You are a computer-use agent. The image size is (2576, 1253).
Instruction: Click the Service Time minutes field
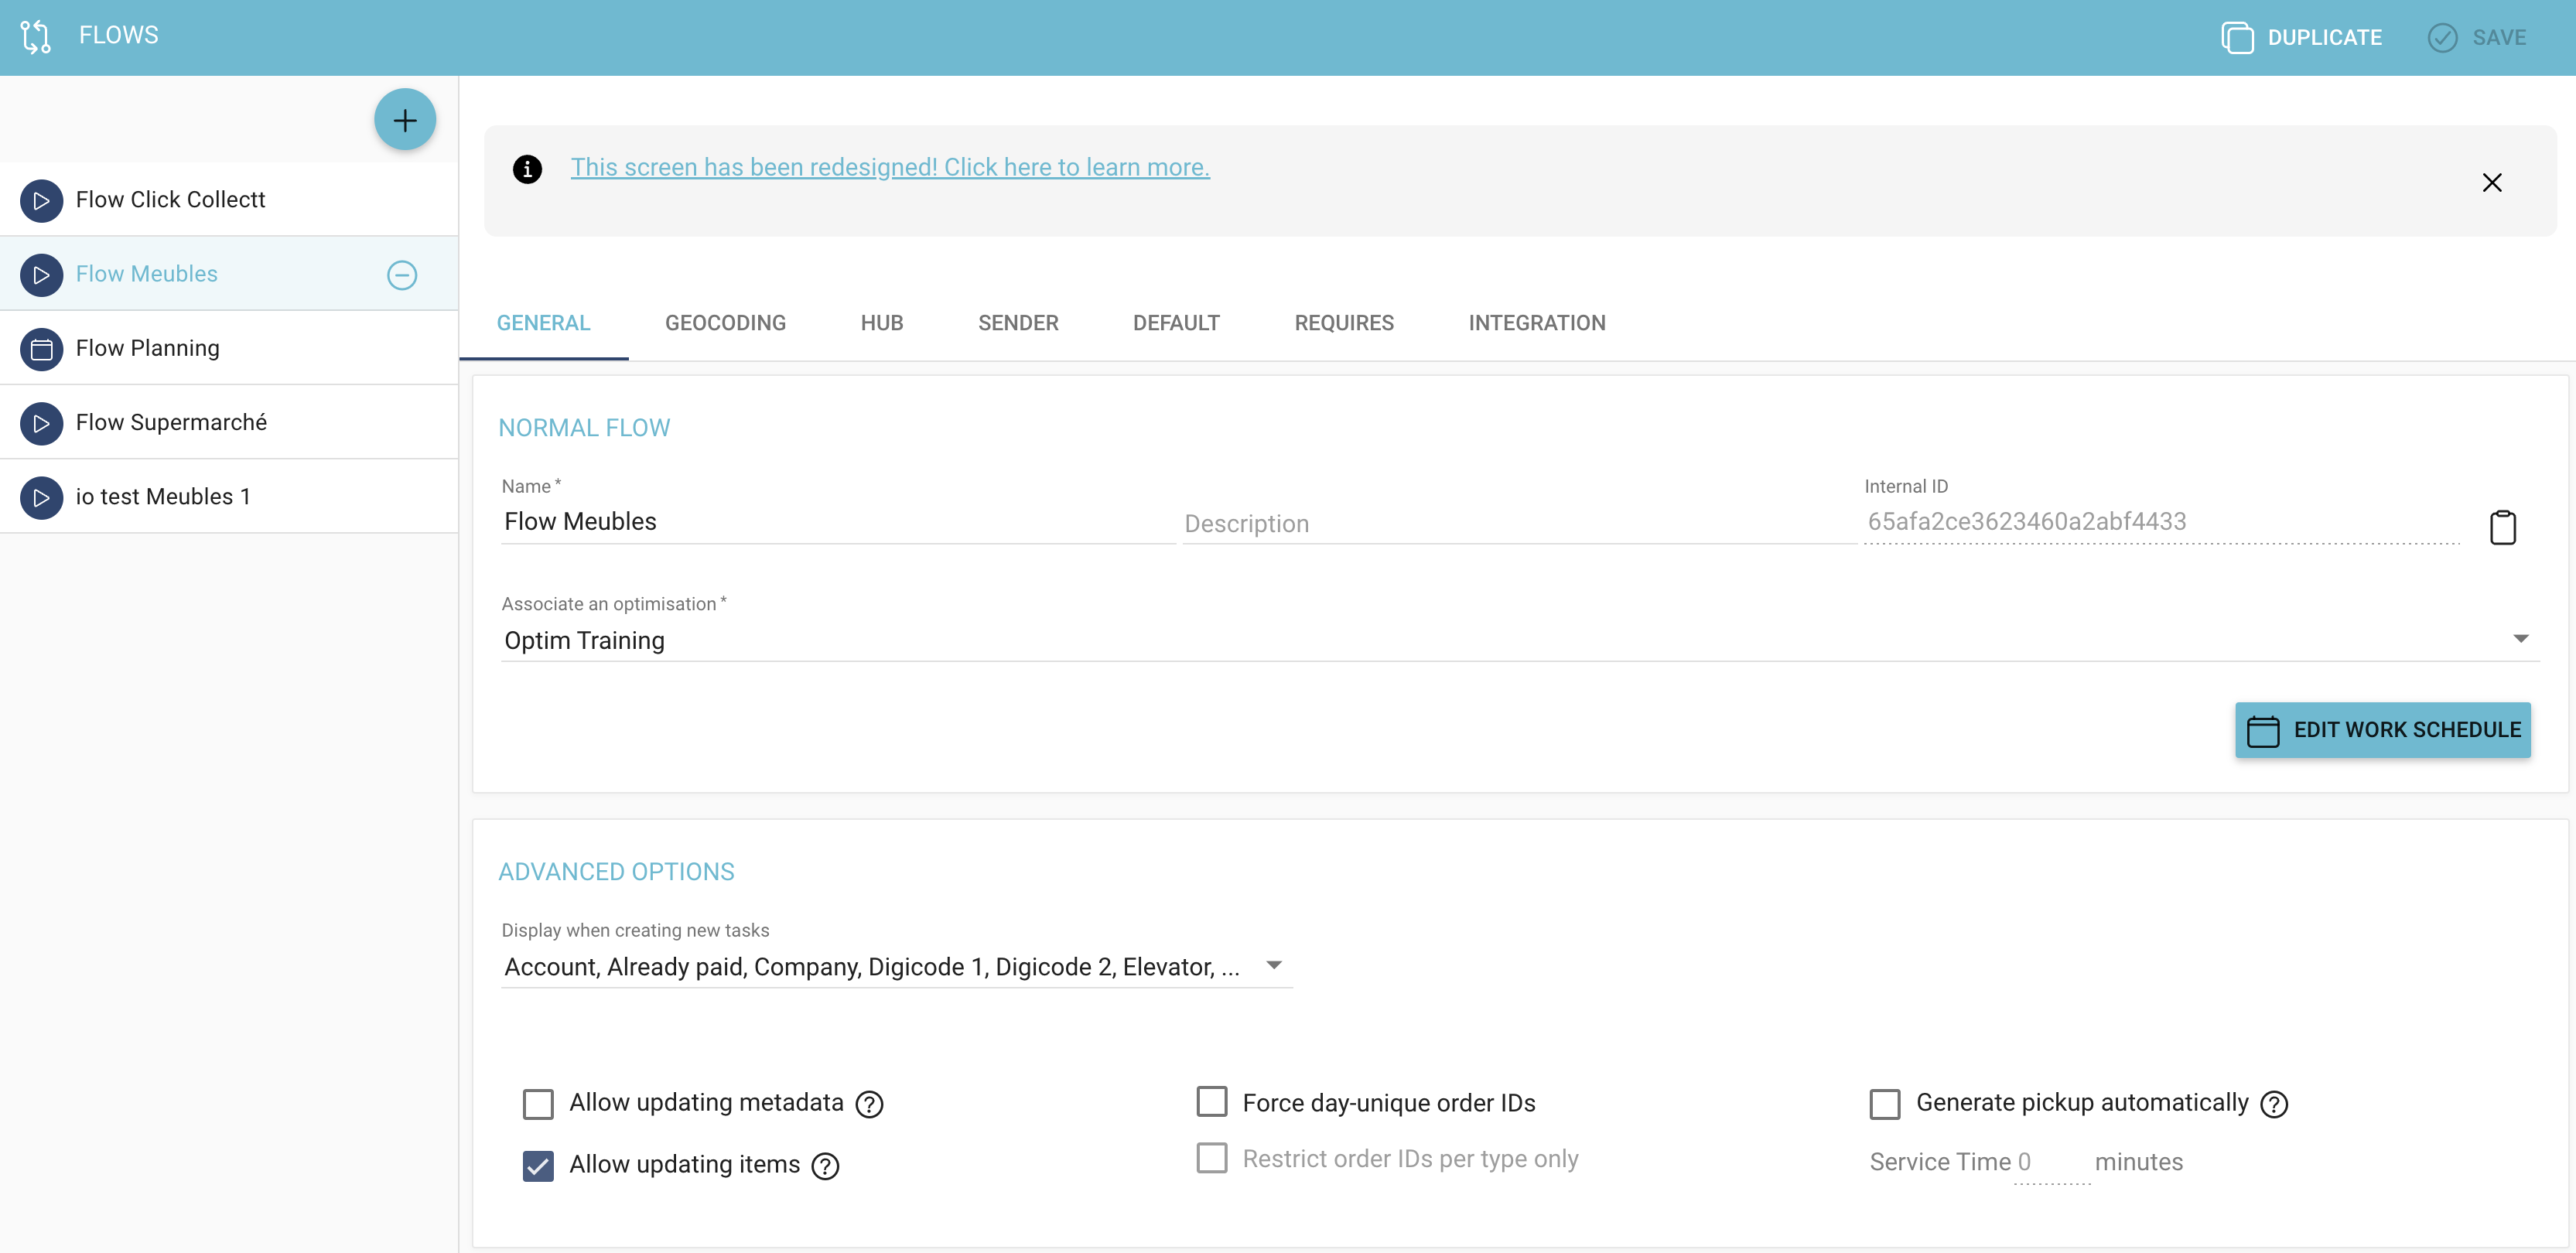tap(2051, 1162)
